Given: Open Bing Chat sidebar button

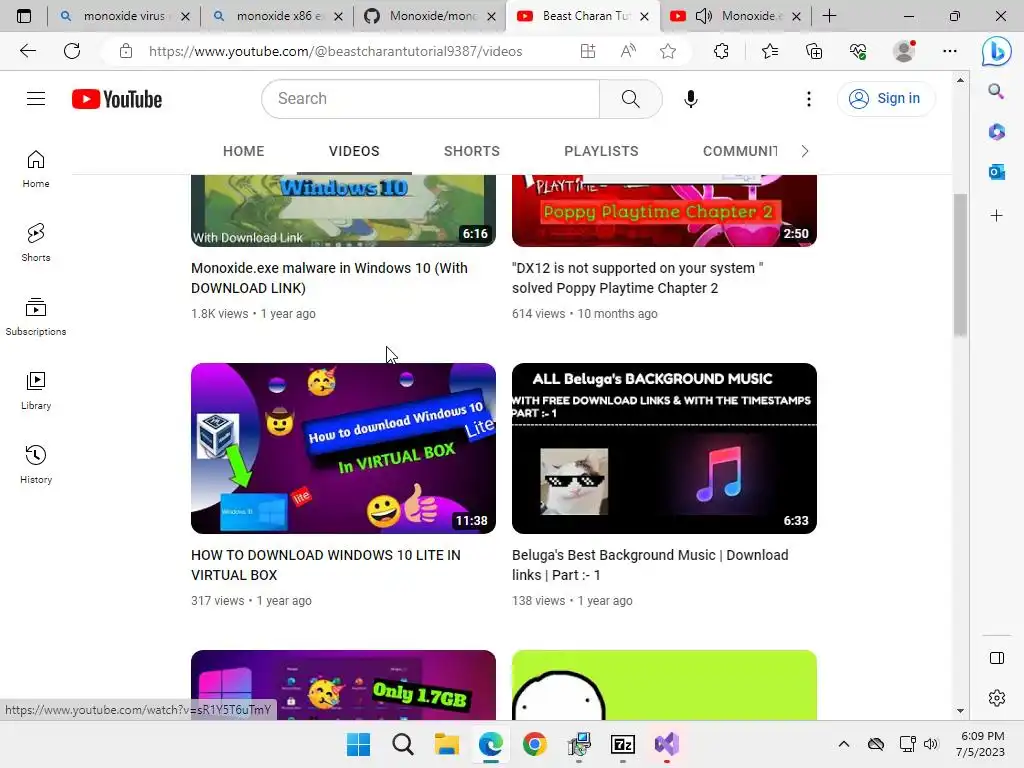Looking at the screenshot, I should click(x=997, y=51).
